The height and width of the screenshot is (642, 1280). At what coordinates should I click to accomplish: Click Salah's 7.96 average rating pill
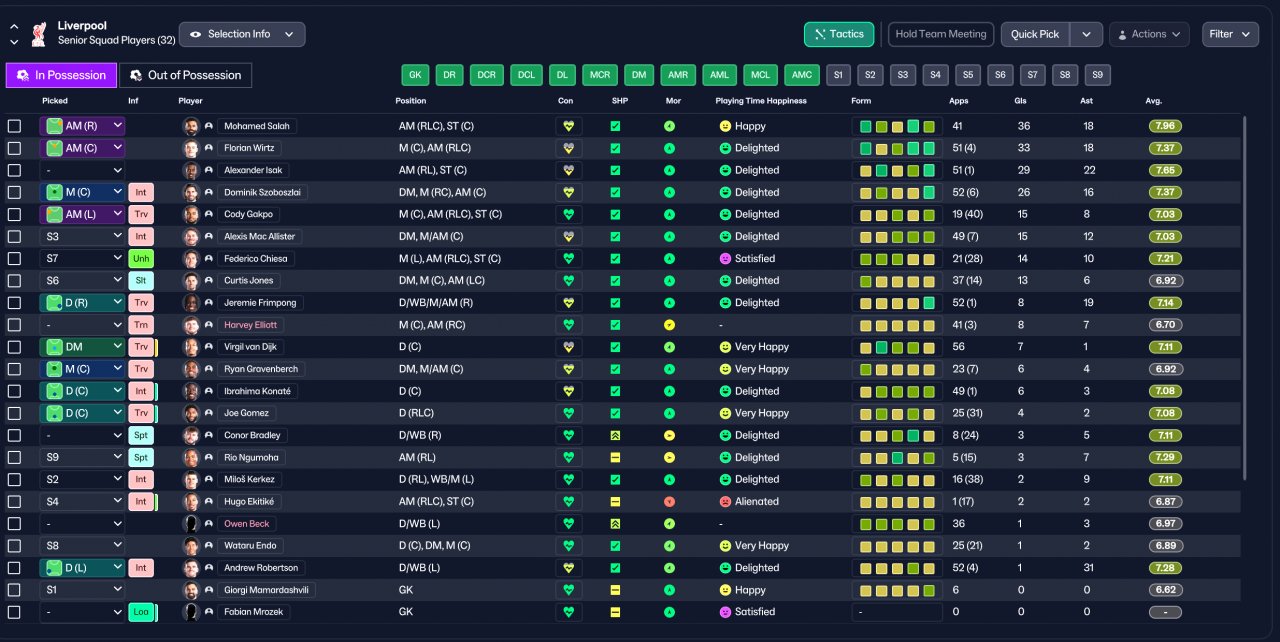coord(1165,126)
